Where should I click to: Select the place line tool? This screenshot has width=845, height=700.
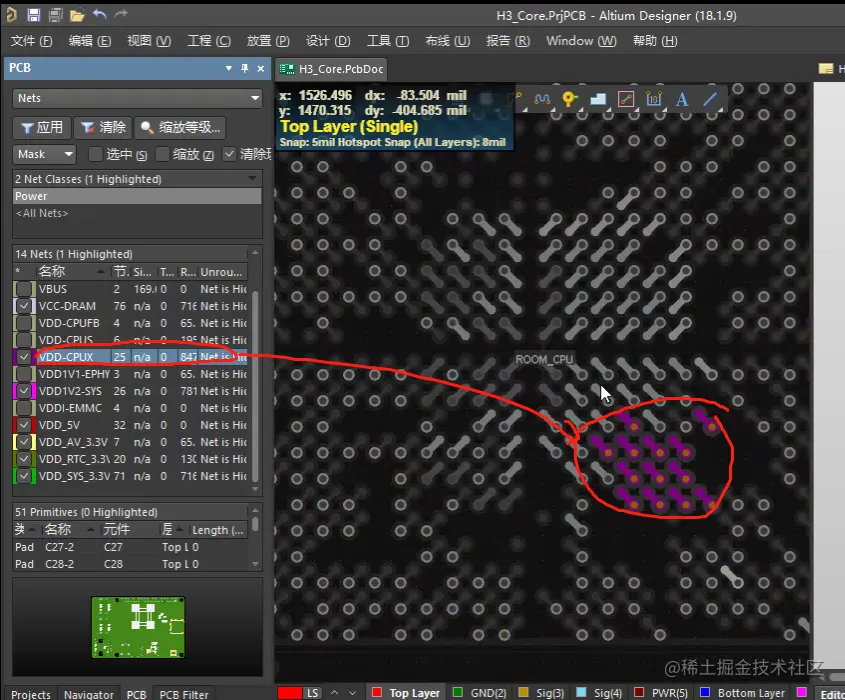click(710, 99)
